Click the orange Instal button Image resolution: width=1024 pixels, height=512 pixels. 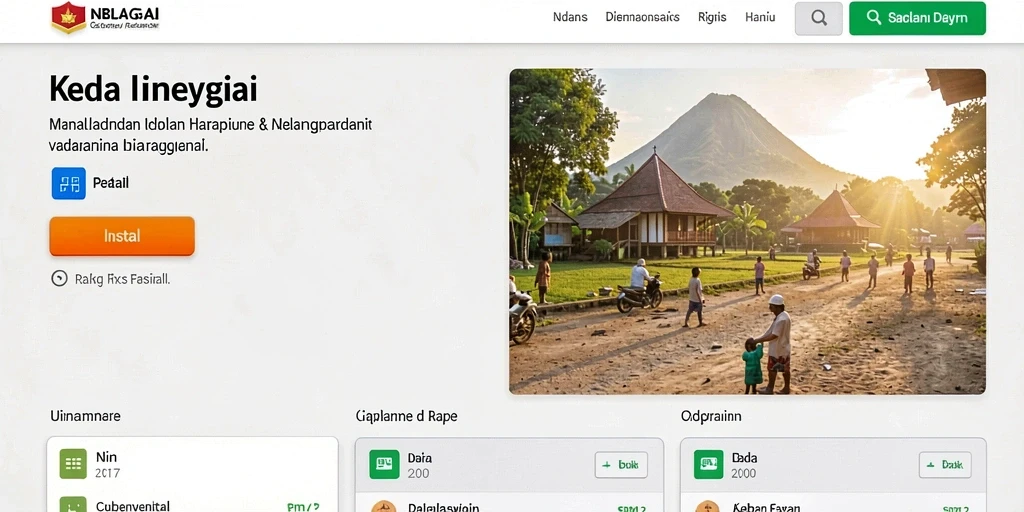pyautogui.click(x=122, y=236)
